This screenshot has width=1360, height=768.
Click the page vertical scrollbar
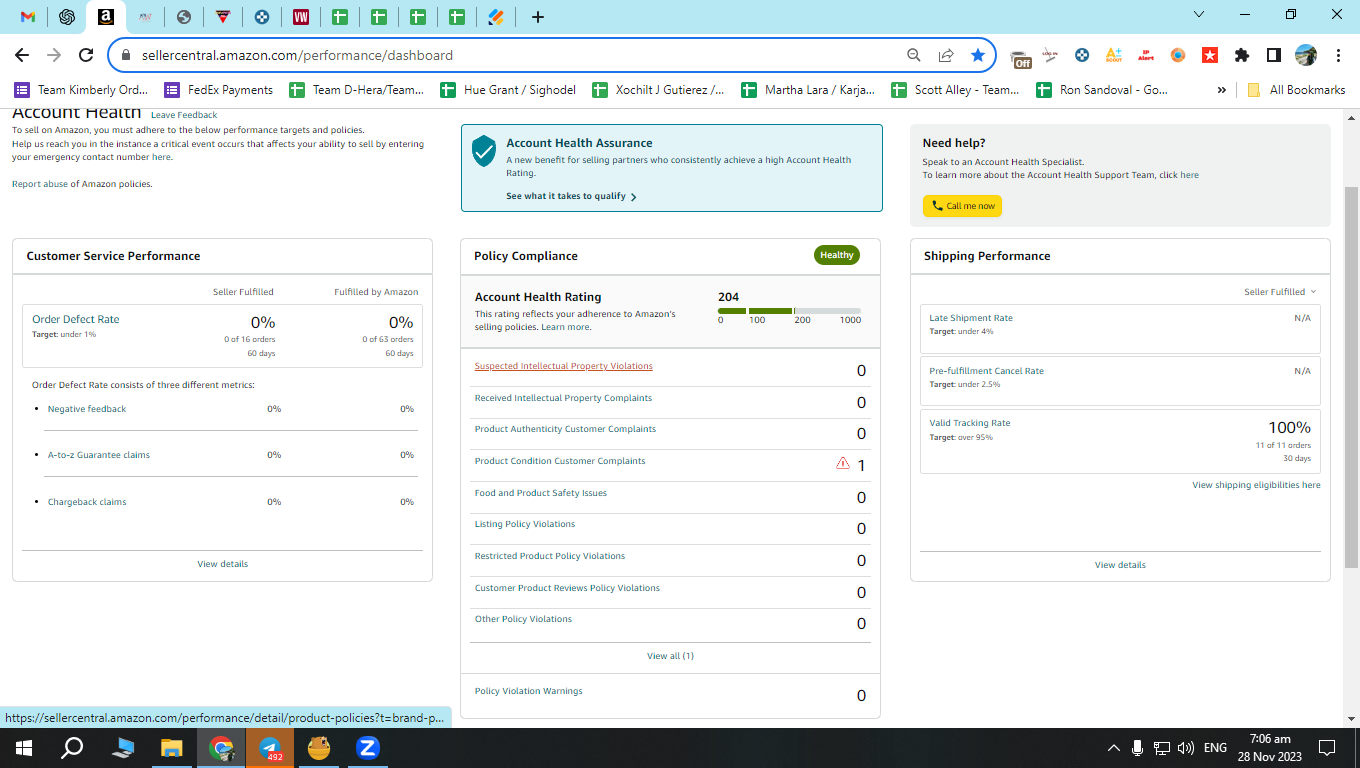coord(1351,378)
